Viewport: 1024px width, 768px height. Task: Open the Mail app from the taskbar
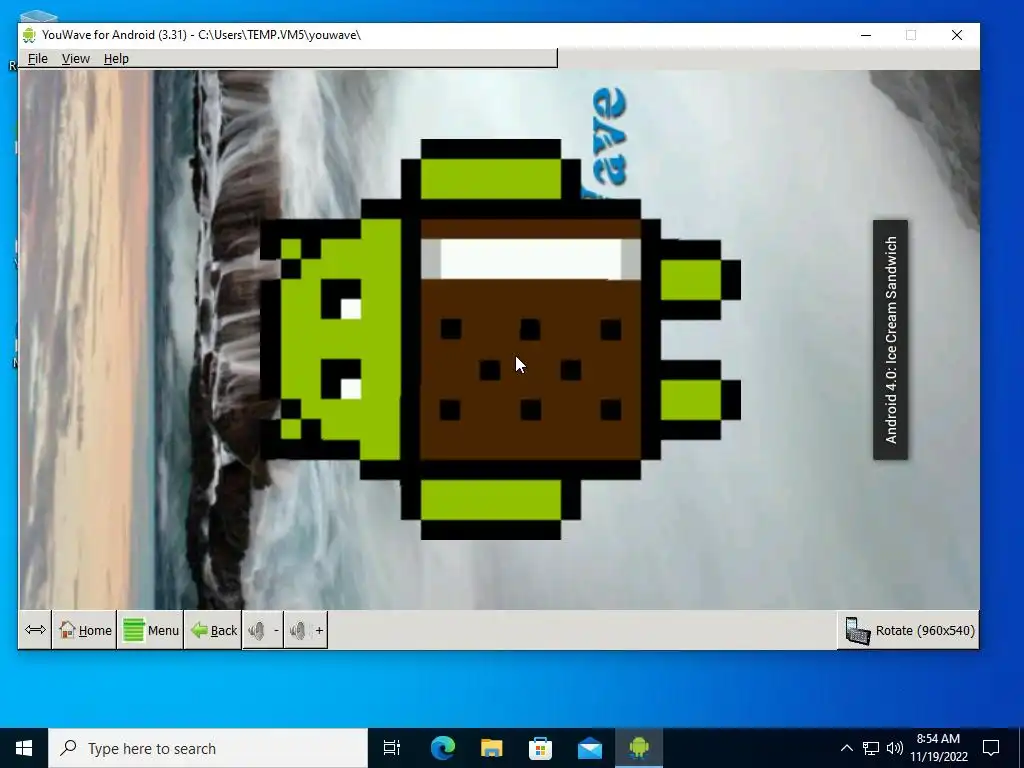(590, 748)
